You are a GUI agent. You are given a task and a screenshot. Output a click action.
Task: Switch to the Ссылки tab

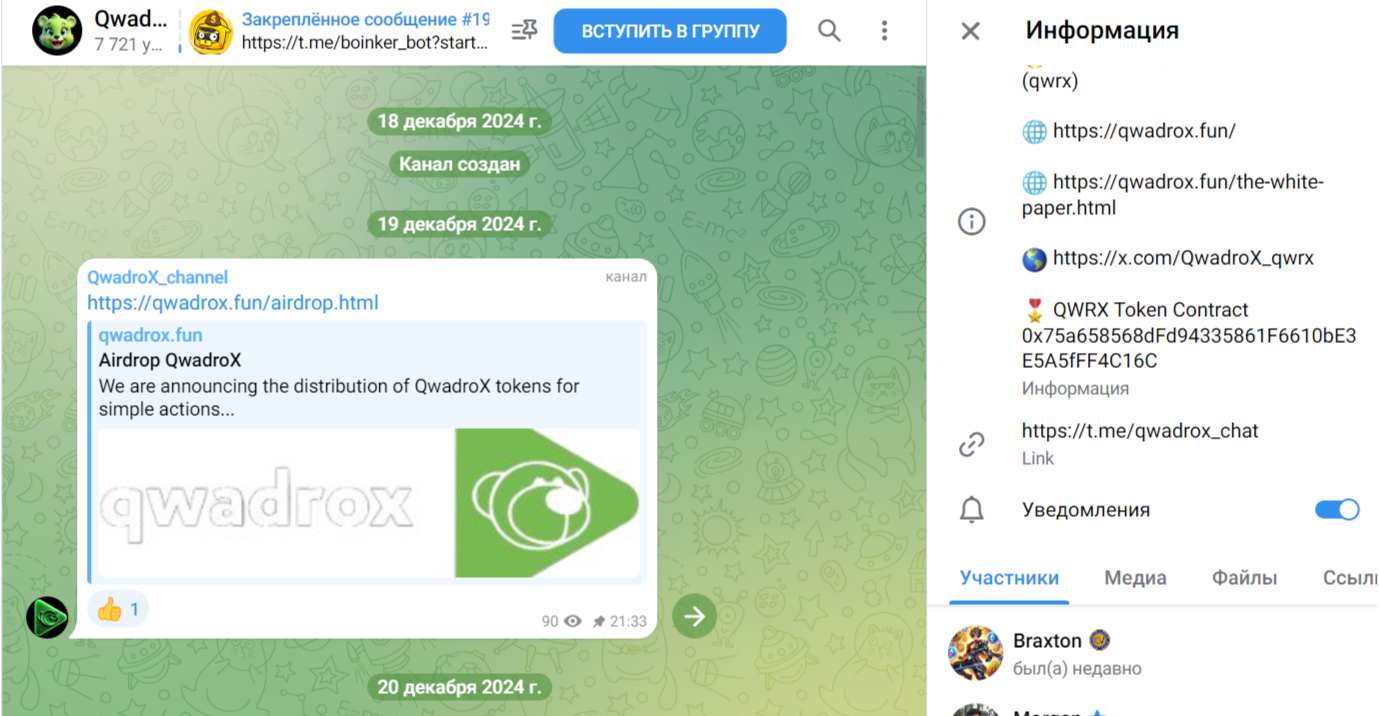click(x=1350, y=578)
